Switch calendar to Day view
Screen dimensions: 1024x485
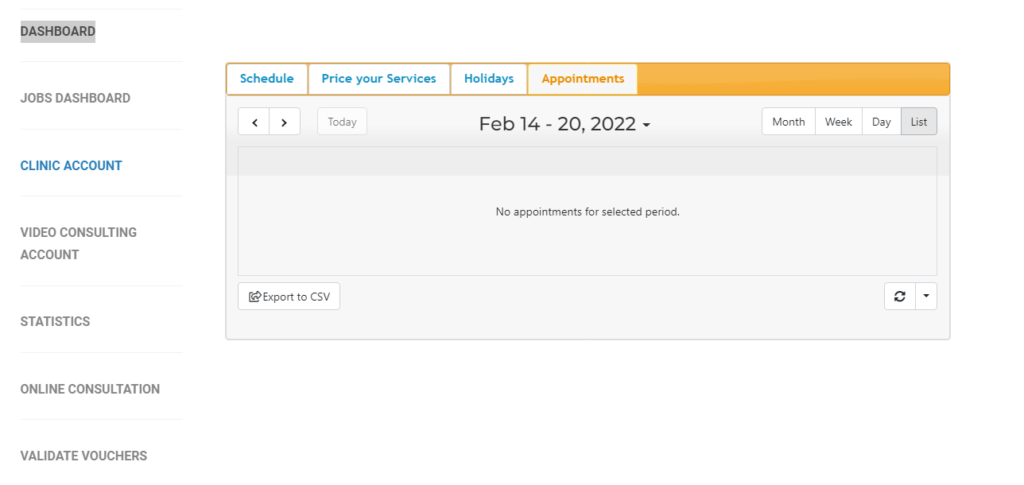[882, 121]
